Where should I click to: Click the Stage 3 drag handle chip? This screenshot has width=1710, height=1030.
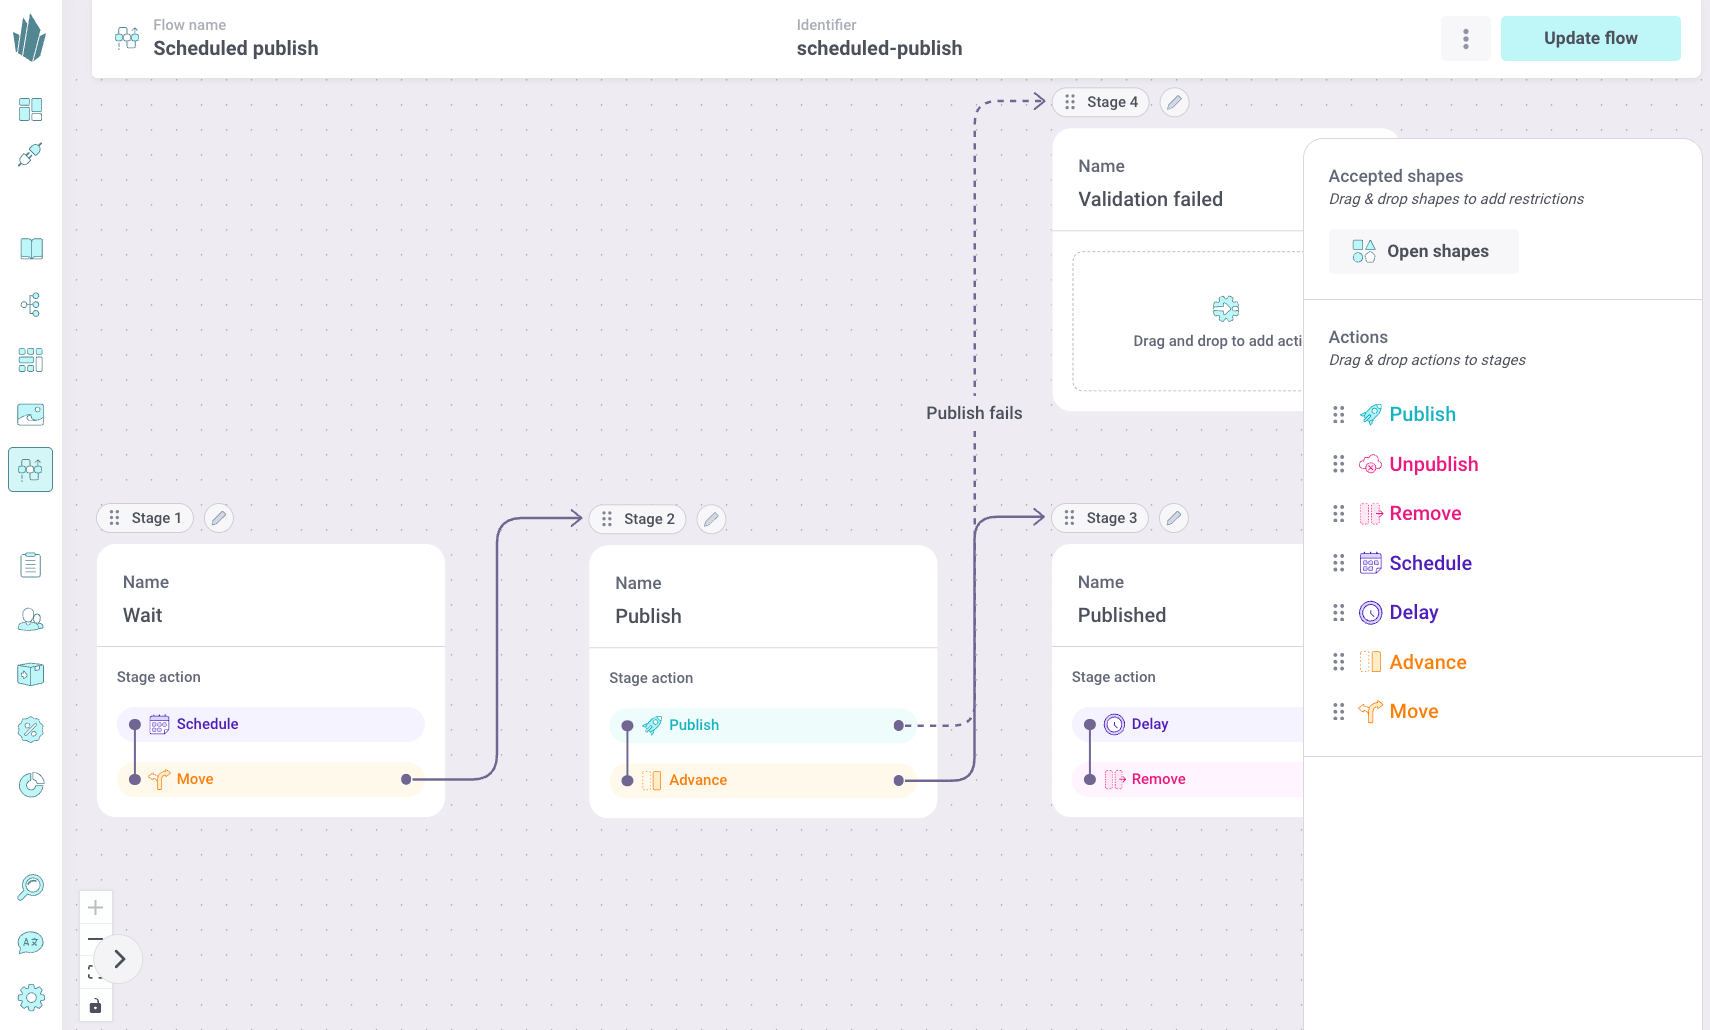coord(1100,518)
